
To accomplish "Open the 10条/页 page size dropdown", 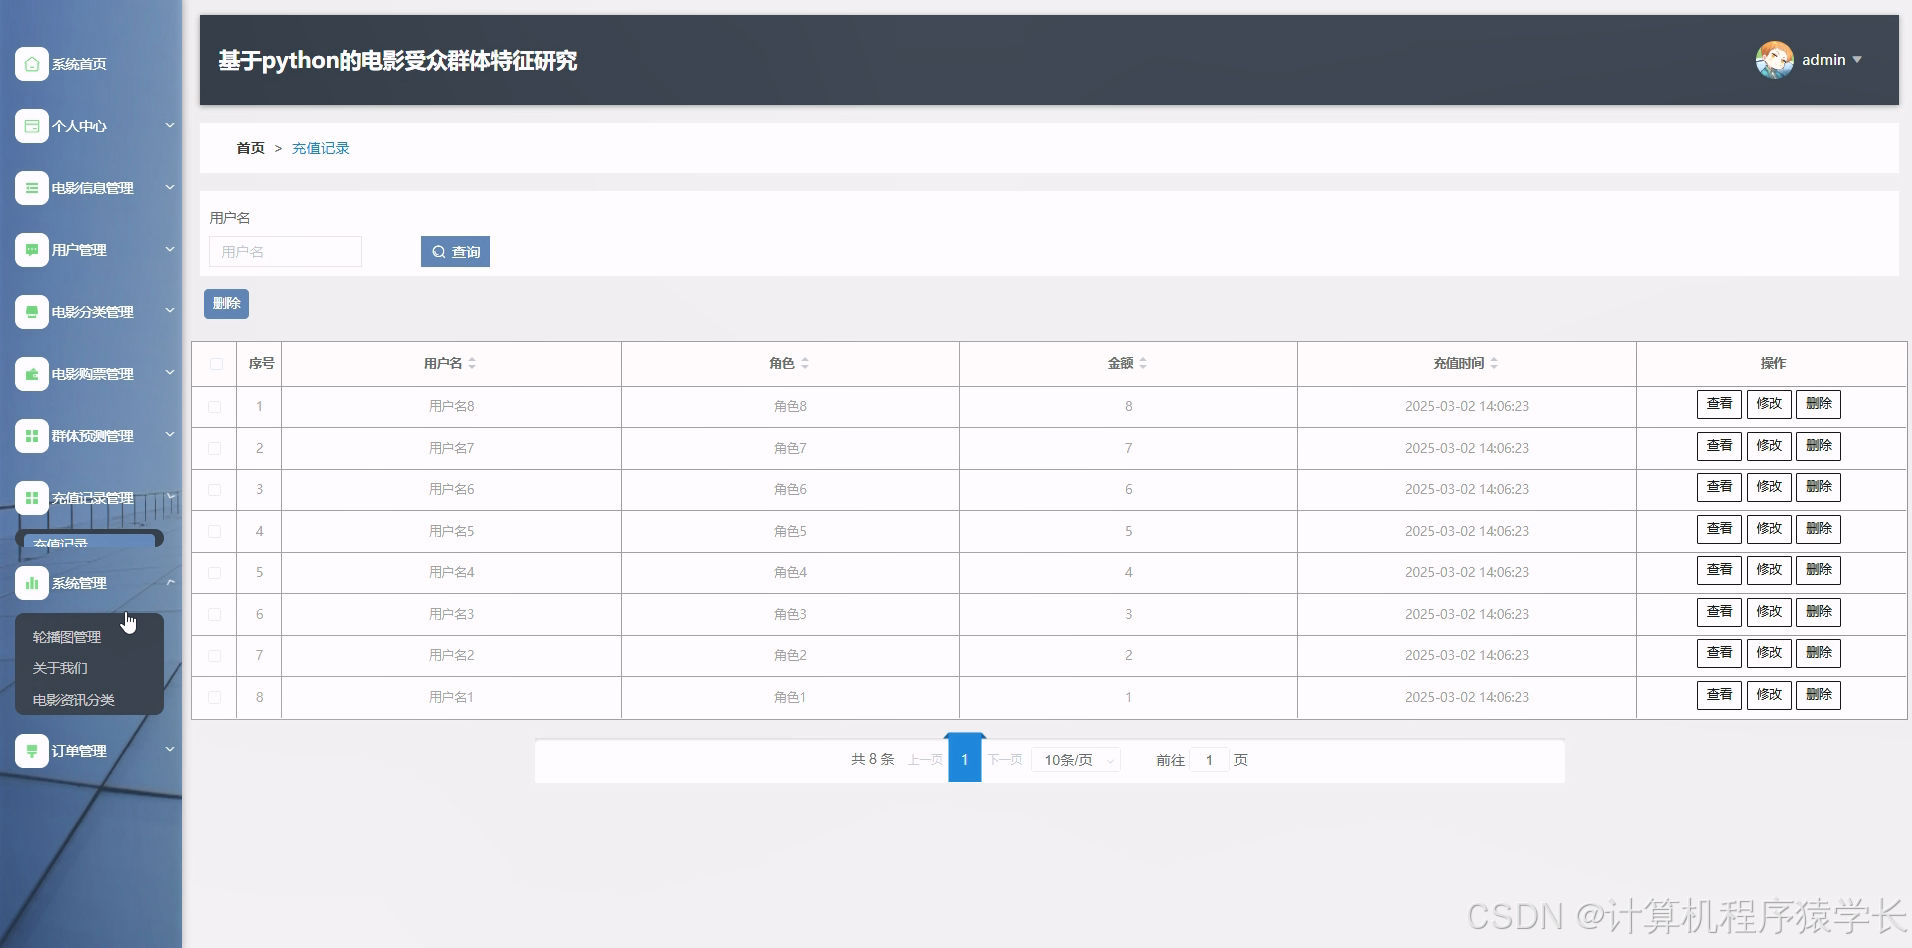I will click(x=1076, y=760).
